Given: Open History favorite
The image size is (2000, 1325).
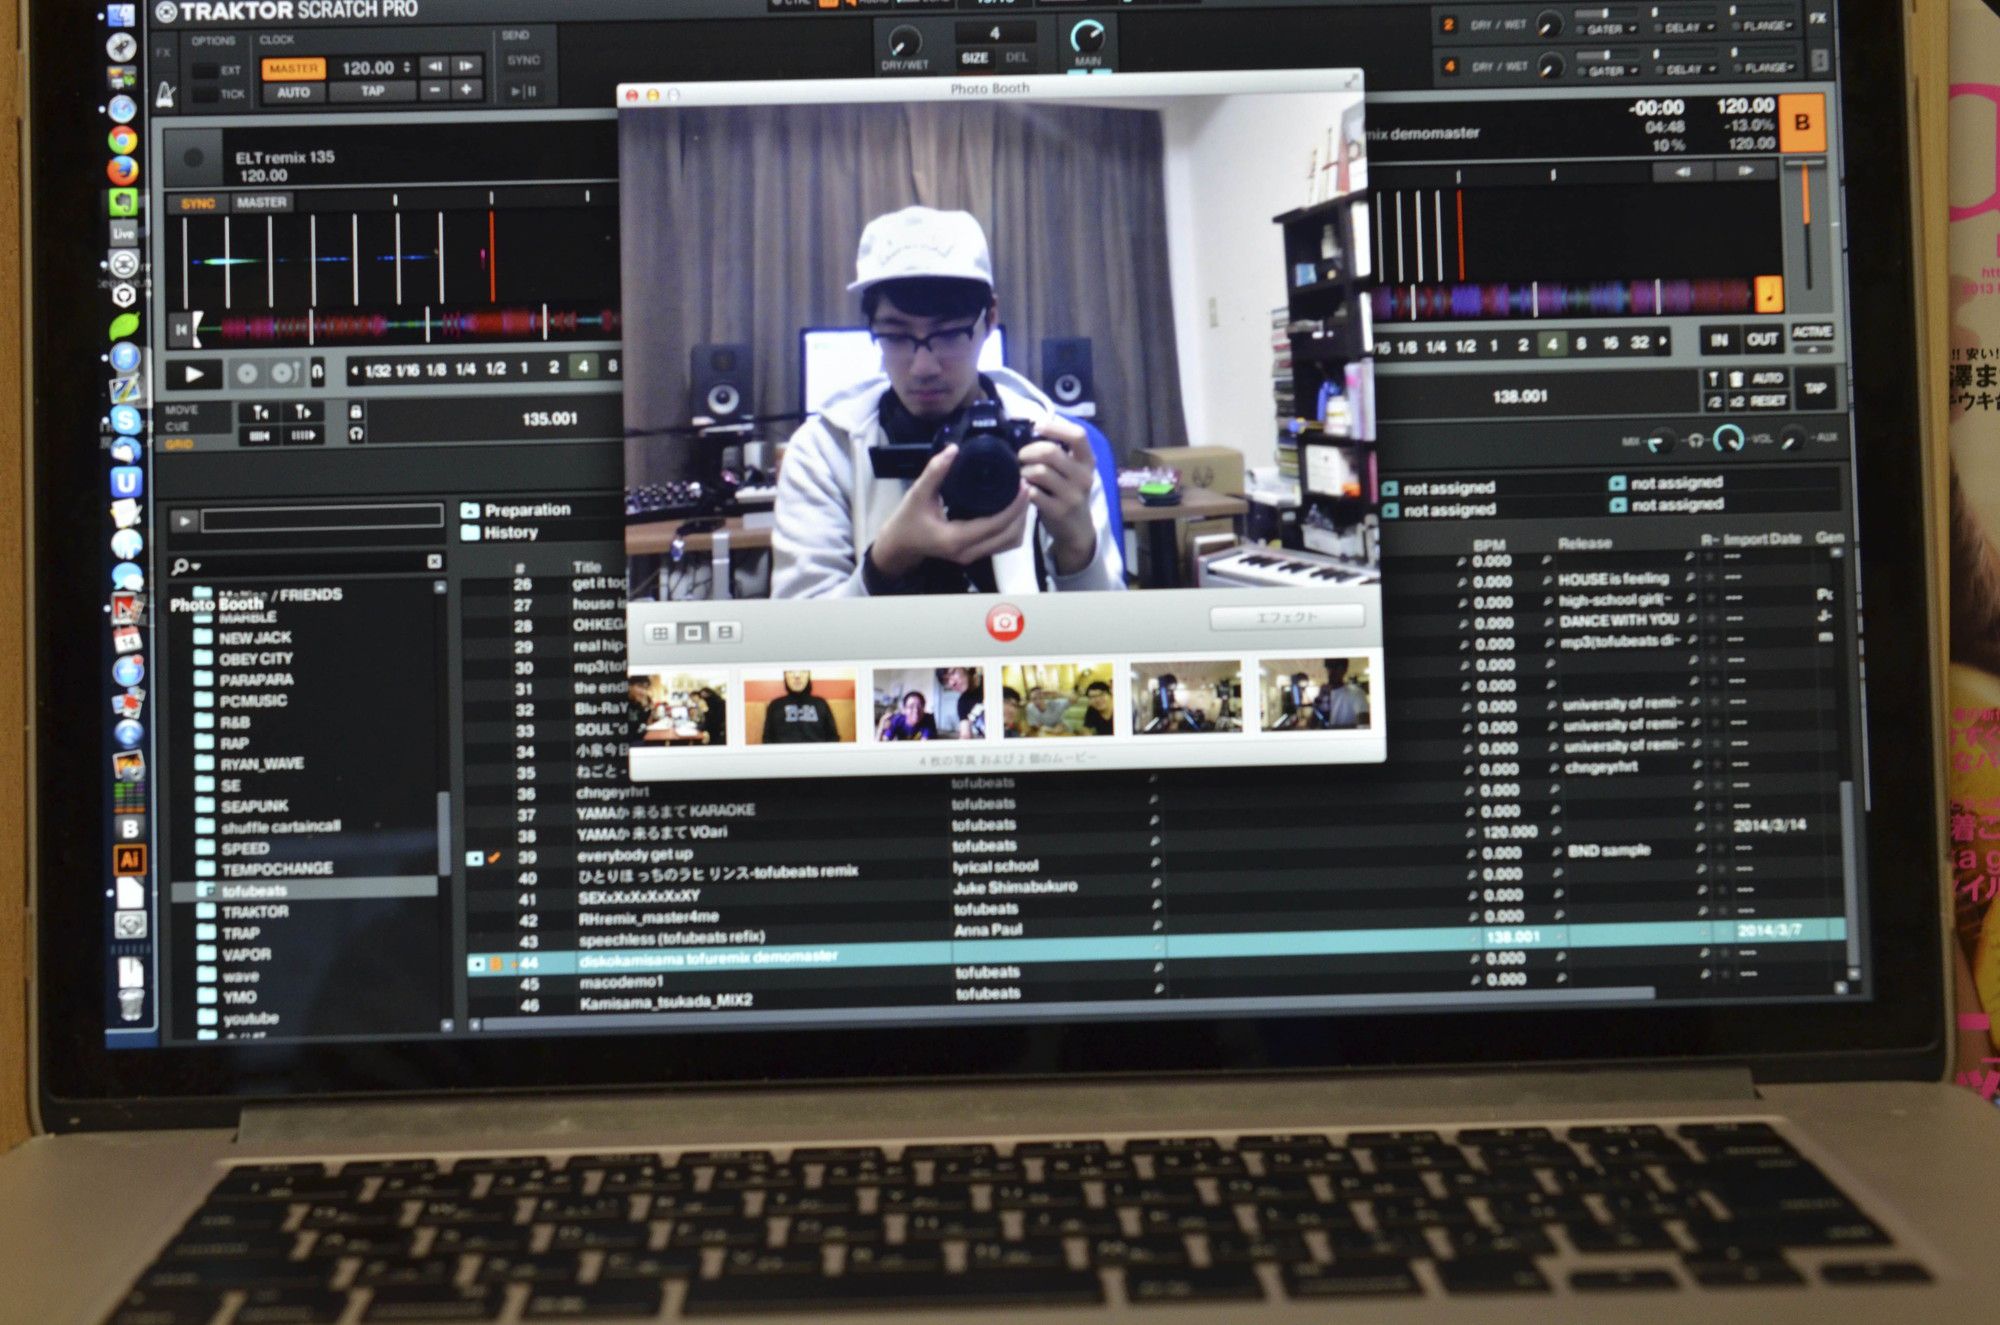Looking at the screenshot, I should tap(499, 533).
